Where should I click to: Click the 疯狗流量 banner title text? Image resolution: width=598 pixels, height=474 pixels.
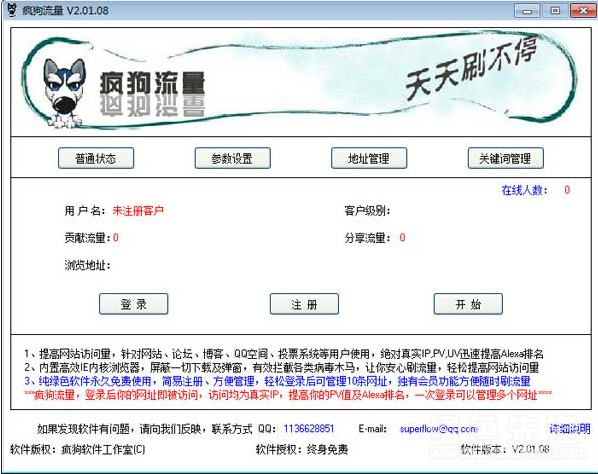pyautogui.click(x=153, y=83)
